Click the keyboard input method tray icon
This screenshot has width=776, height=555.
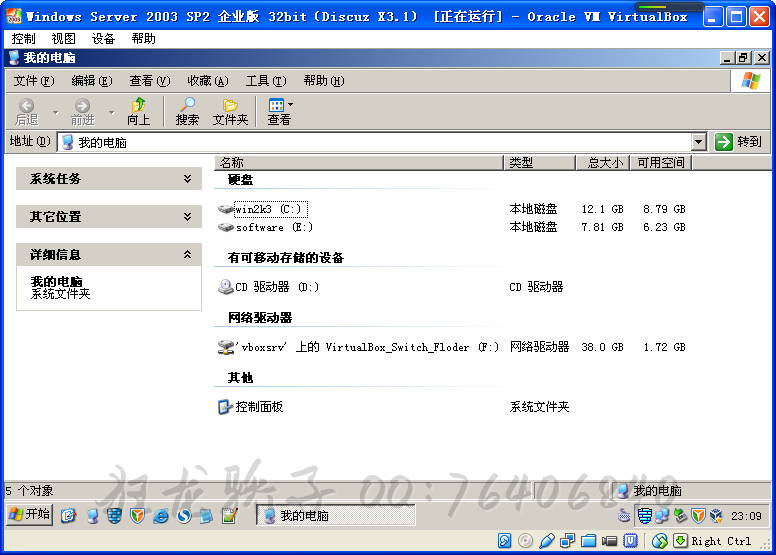click(x=624, y=516)
